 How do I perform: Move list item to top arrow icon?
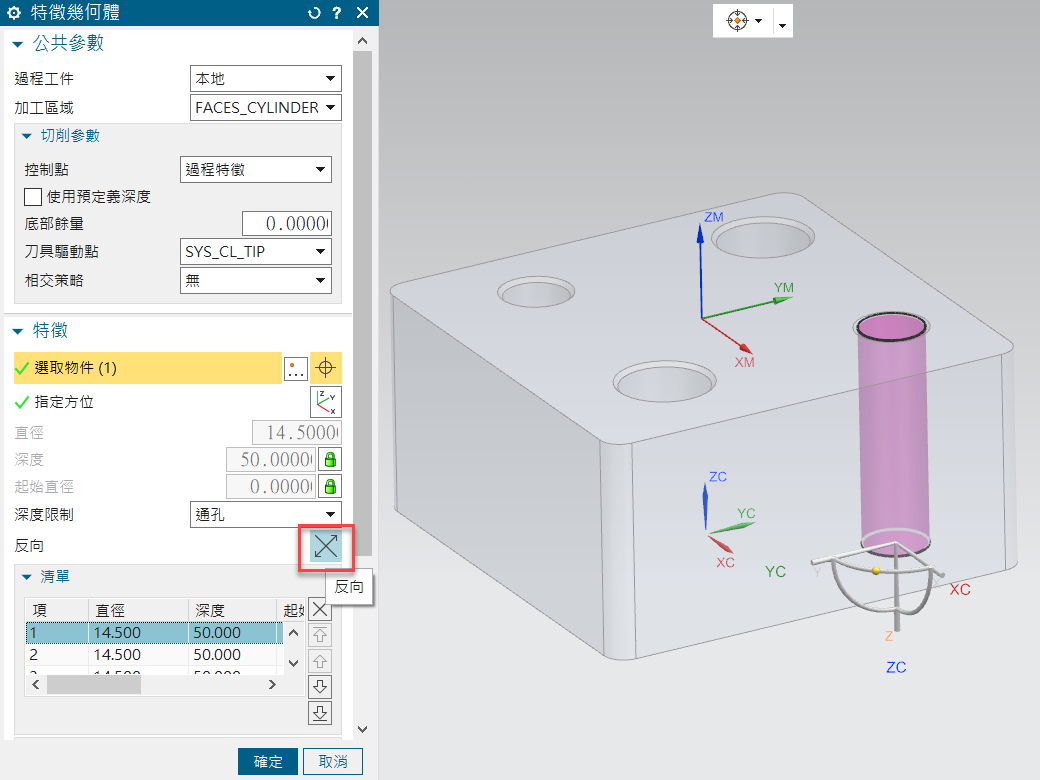320,635
